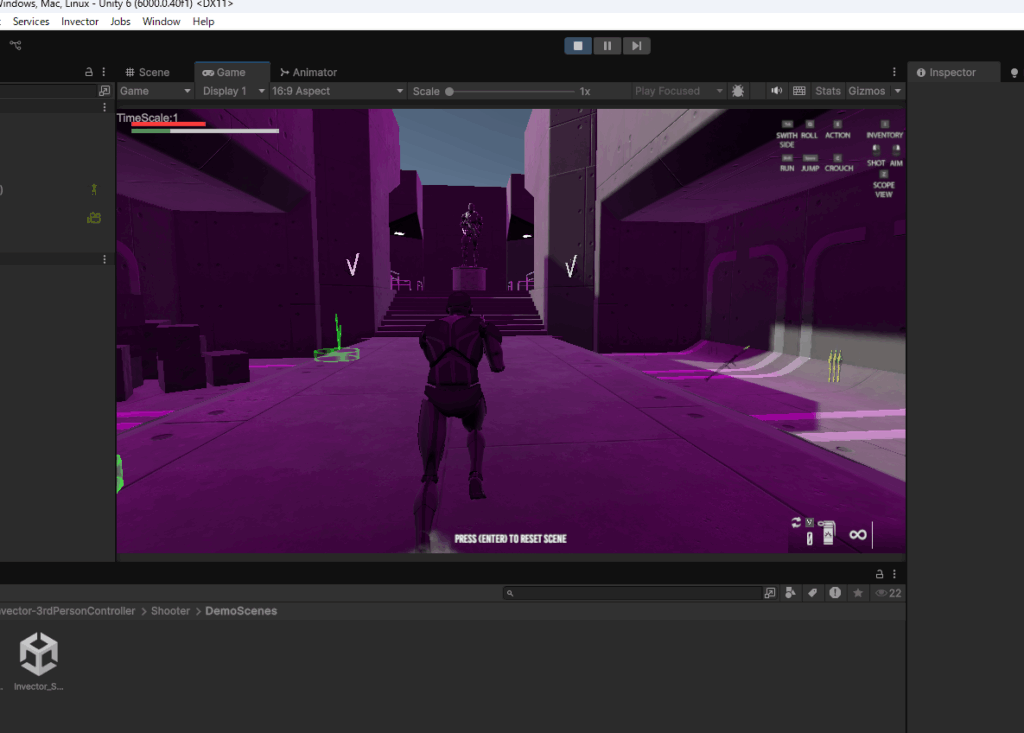Viewport: 1024px width, 733px height.
Task: Select the Invector scene asset thumbnail
Action: (39, 655)
